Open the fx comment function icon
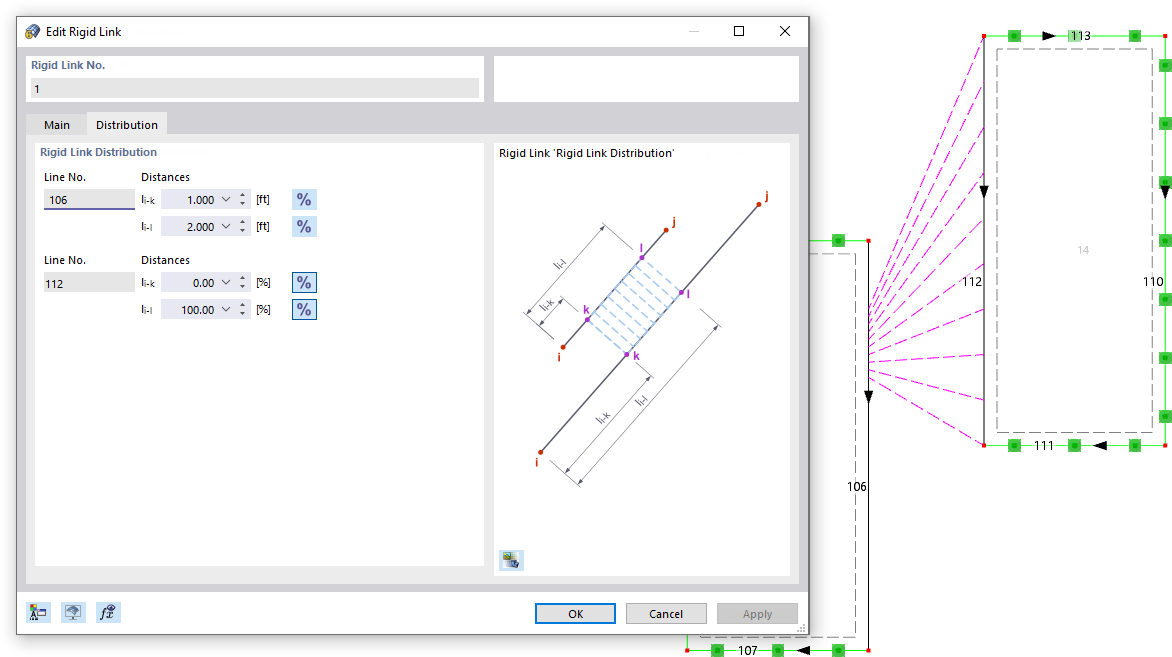Screen dimensions: 1172x657 click(x=108, y=611)
